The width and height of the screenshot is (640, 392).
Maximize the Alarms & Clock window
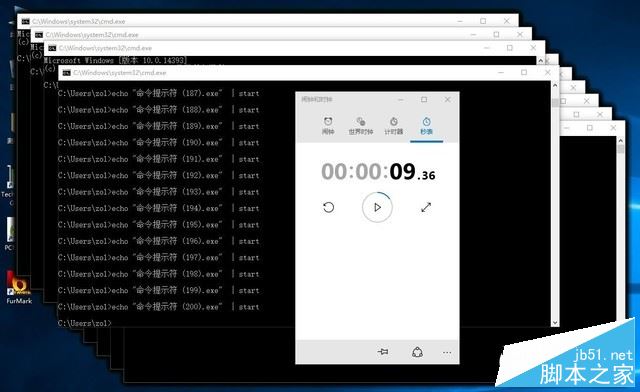point(424,100)
